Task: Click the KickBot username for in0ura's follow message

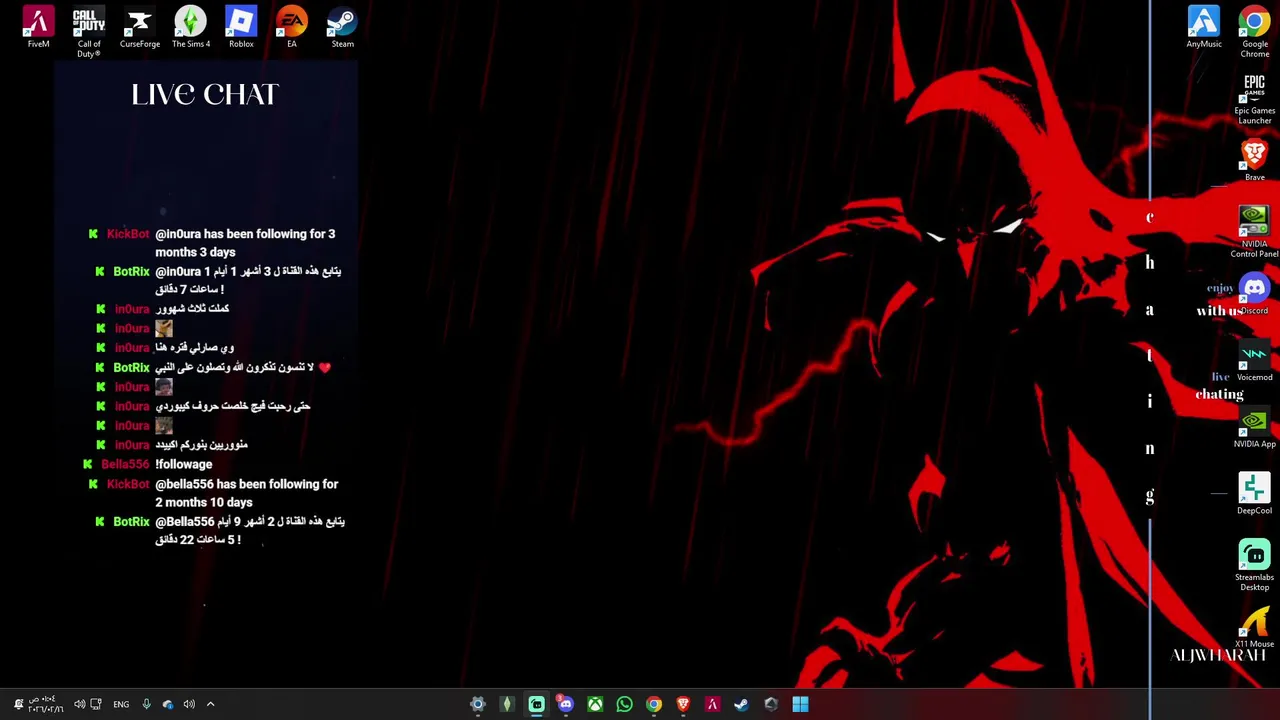Action: coord(128,234)
